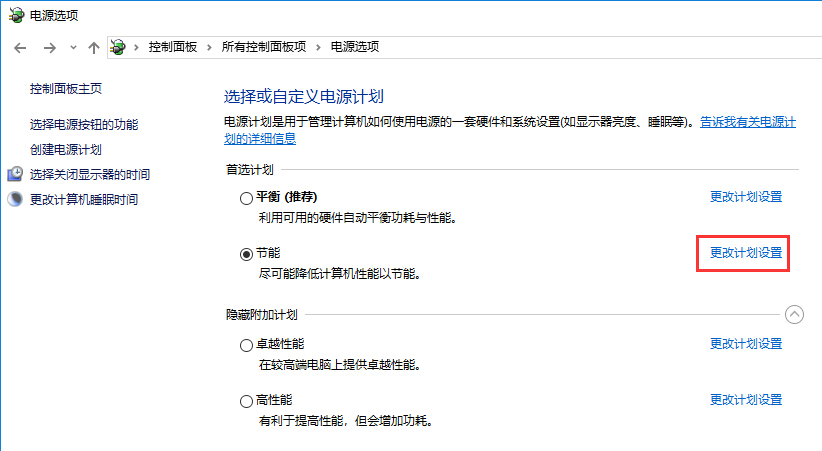
Task: Click the 首选计划 section label
Action: pos(250,170)
